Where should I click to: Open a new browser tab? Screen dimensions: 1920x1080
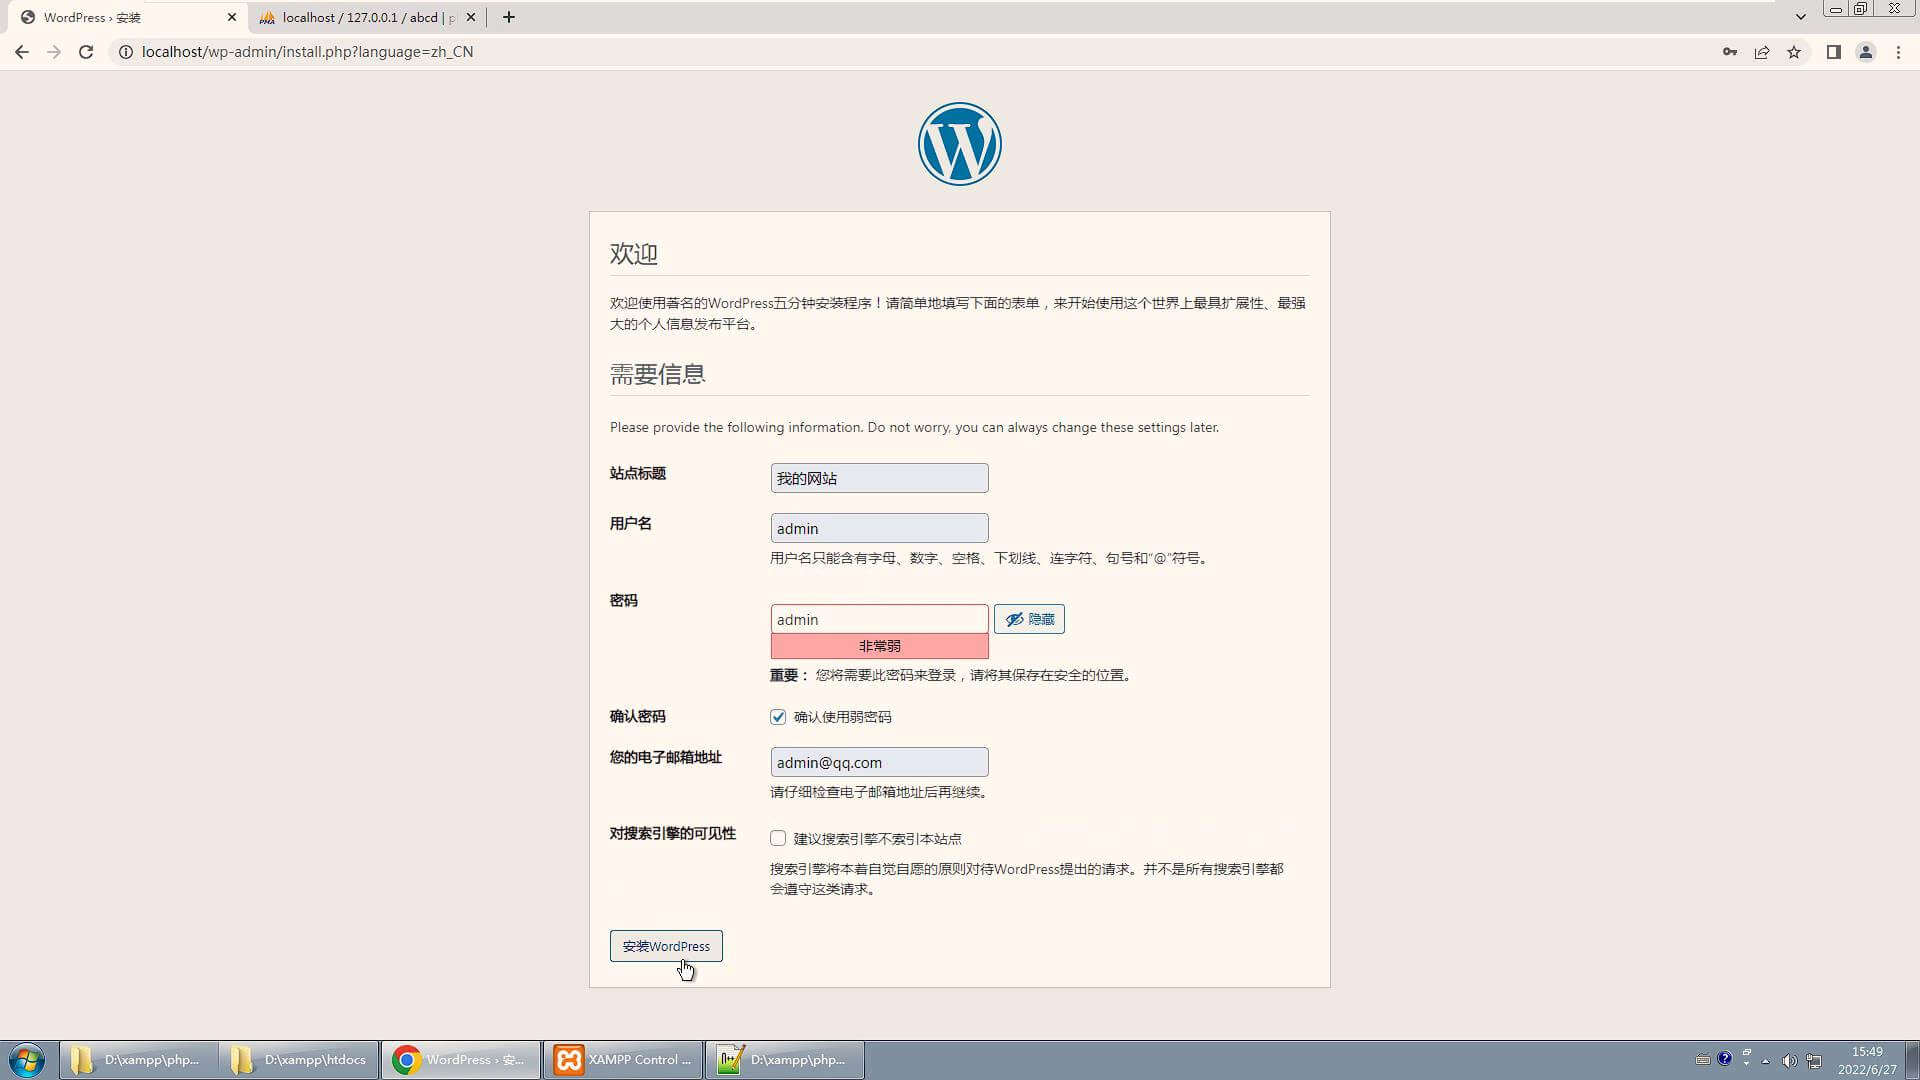click(x=508, y=17)
